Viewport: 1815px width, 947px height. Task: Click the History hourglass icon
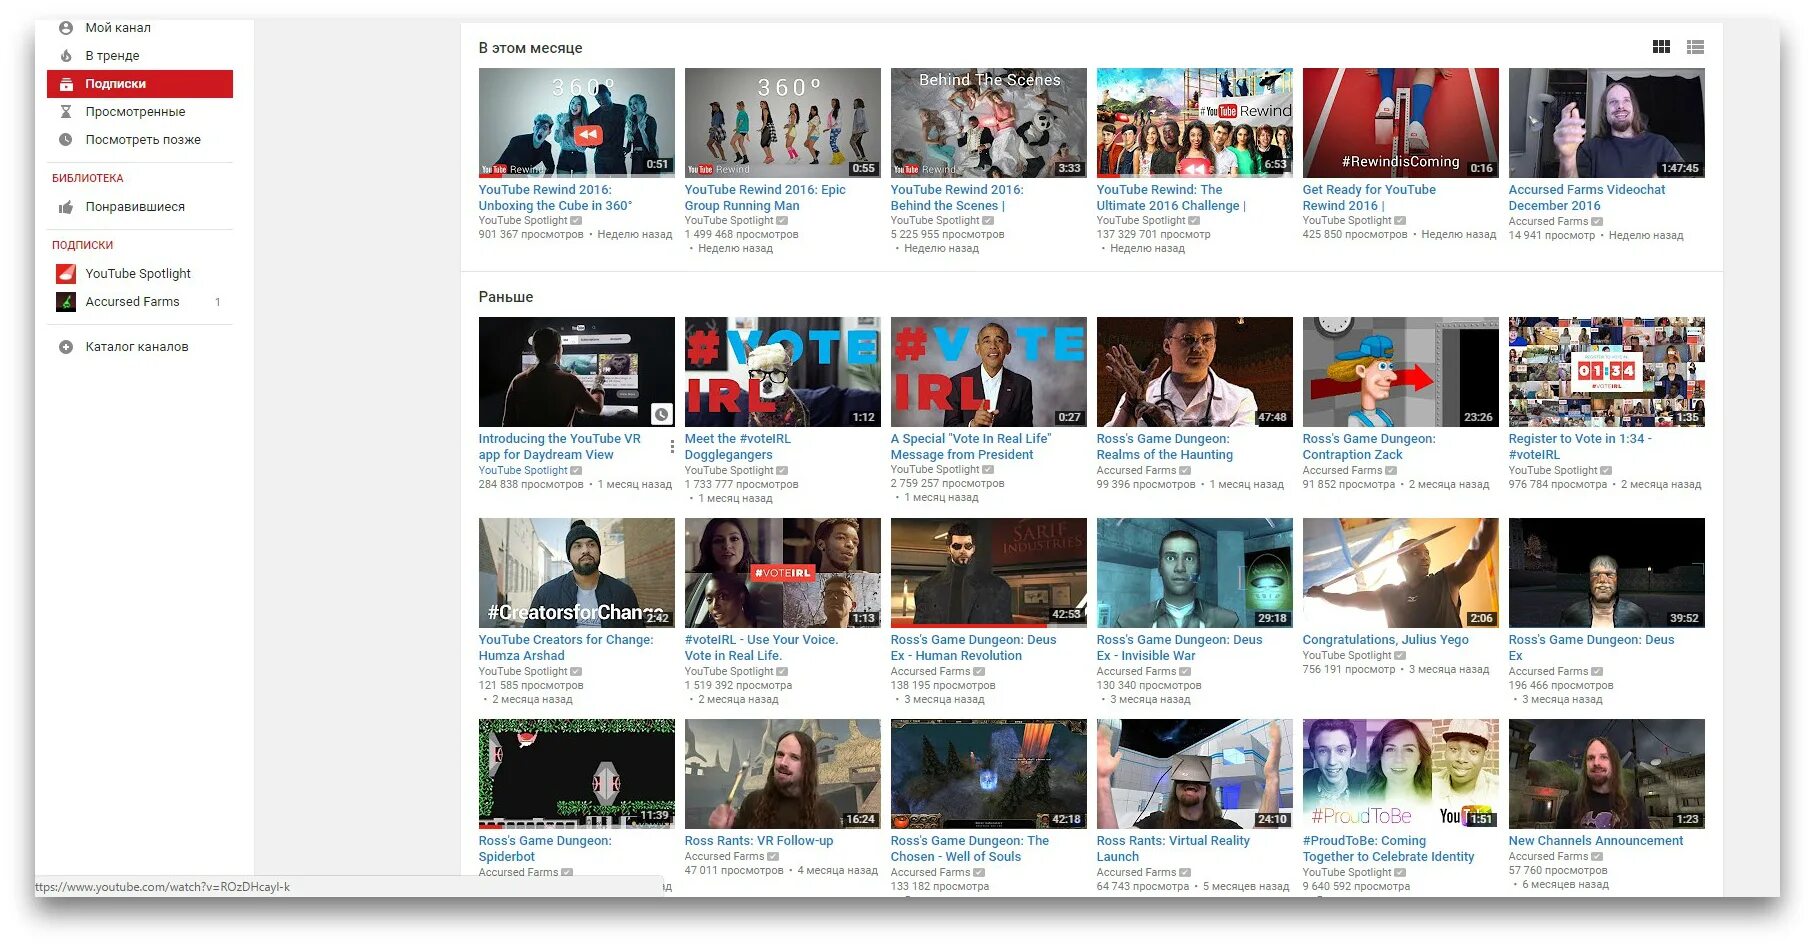pos(66,112)
